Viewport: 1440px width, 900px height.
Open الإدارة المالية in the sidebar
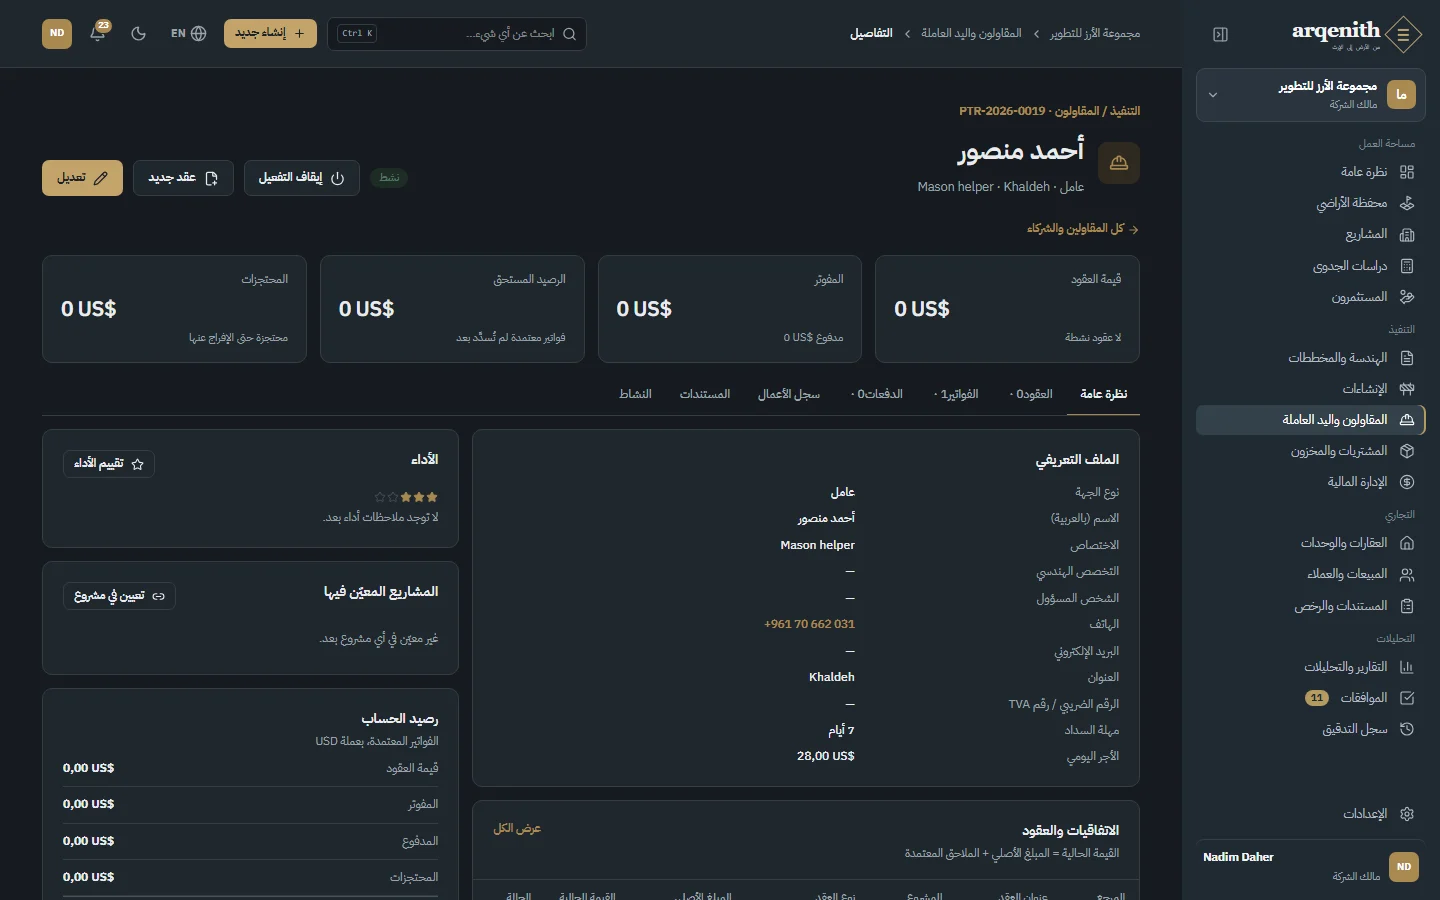1310,482
